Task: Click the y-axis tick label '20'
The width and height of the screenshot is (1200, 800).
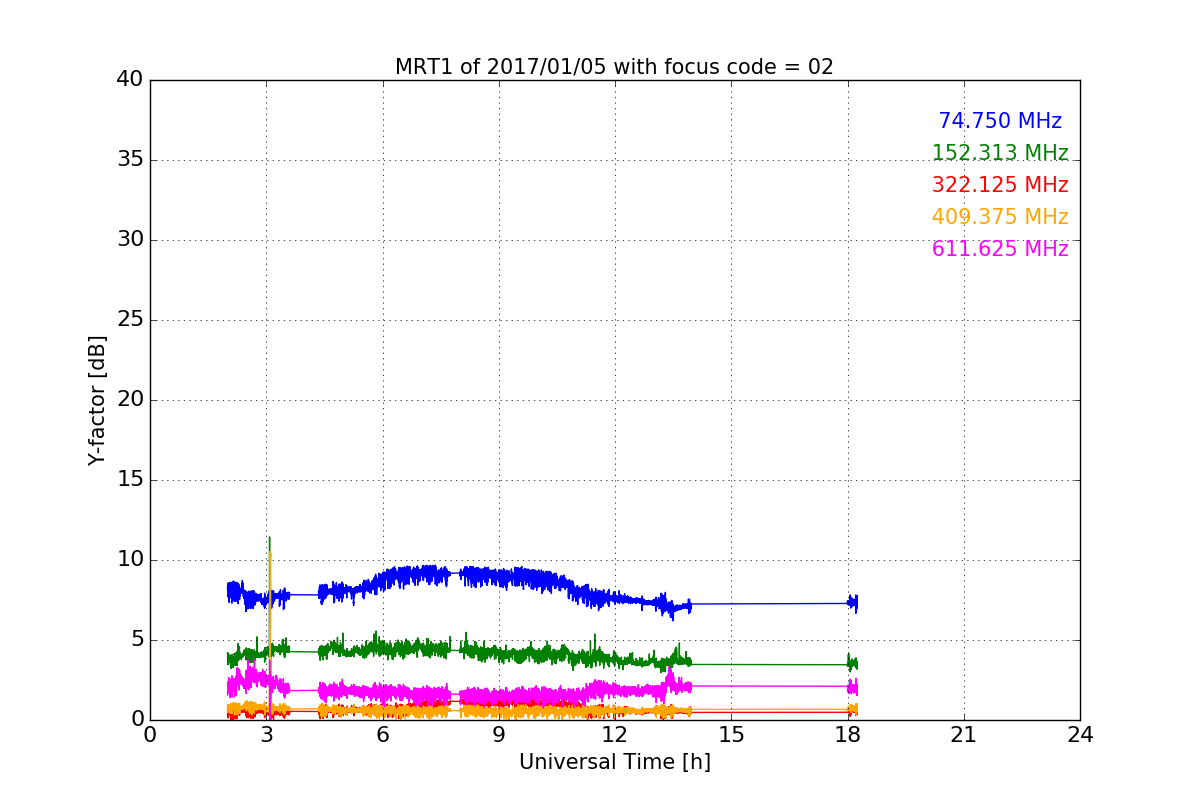Action: [130, 400]
